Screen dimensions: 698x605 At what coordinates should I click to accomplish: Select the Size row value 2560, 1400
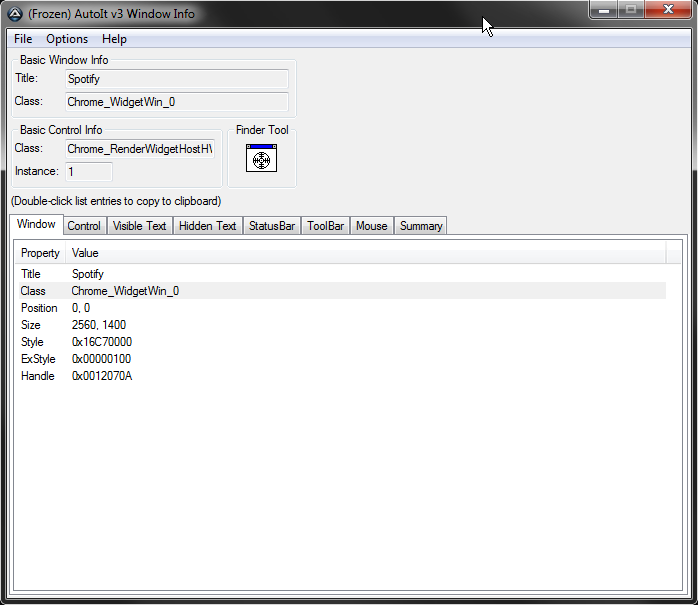(99, 325)
